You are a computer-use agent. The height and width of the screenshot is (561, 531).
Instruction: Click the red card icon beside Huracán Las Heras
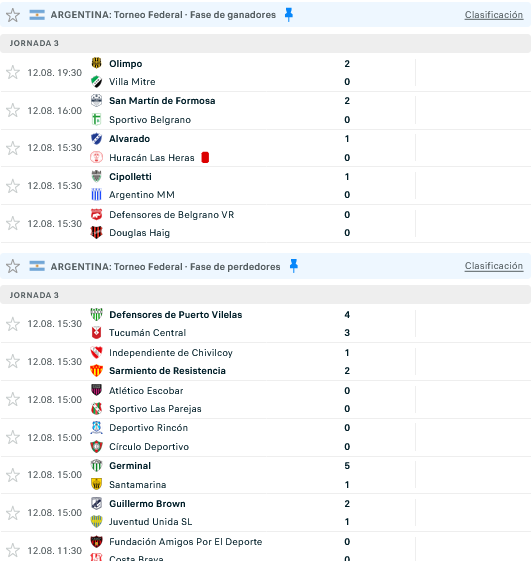coord(205,157)
